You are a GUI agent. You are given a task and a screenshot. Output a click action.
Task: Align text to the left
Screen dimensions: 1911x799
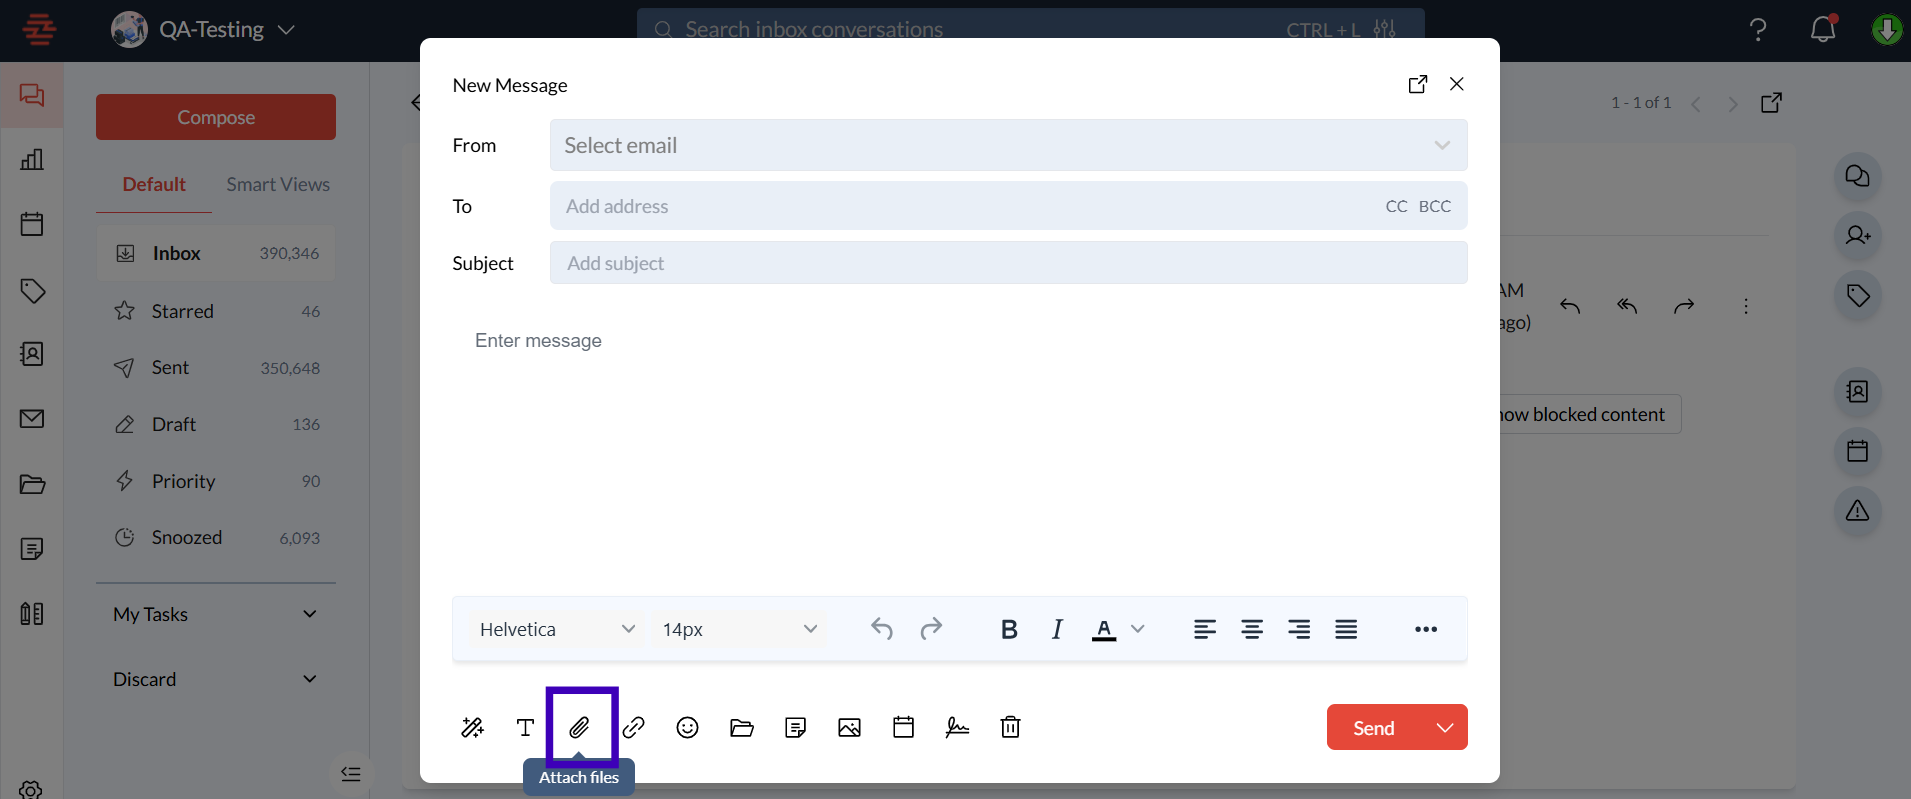point(1205,629)
